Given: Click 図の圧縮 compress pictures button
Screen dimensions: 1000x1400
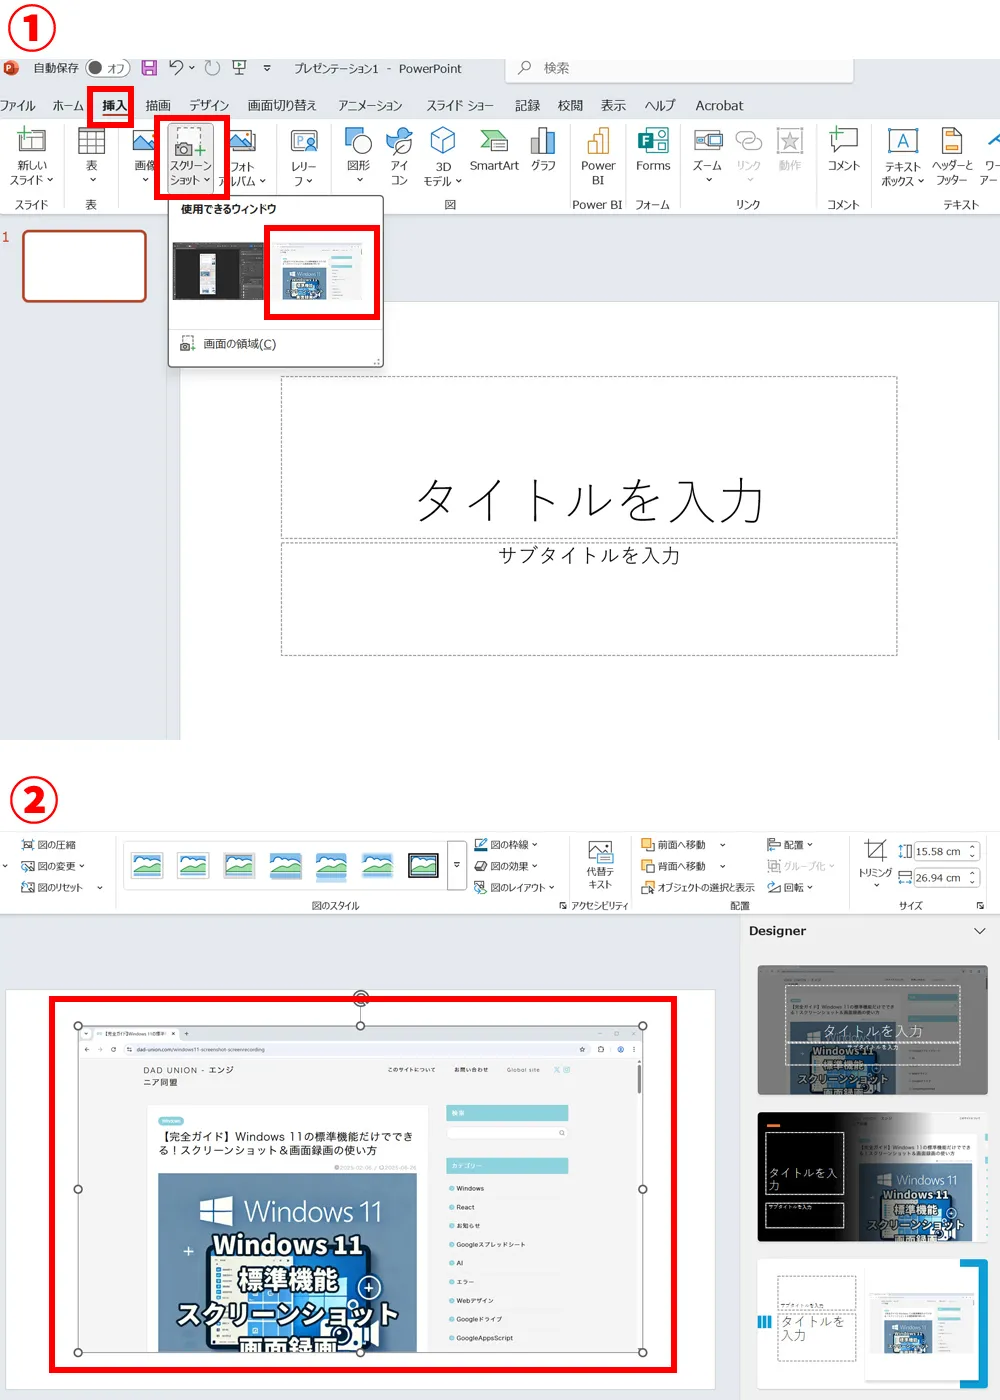Looking at the screenshot, I should click(49, 845).
